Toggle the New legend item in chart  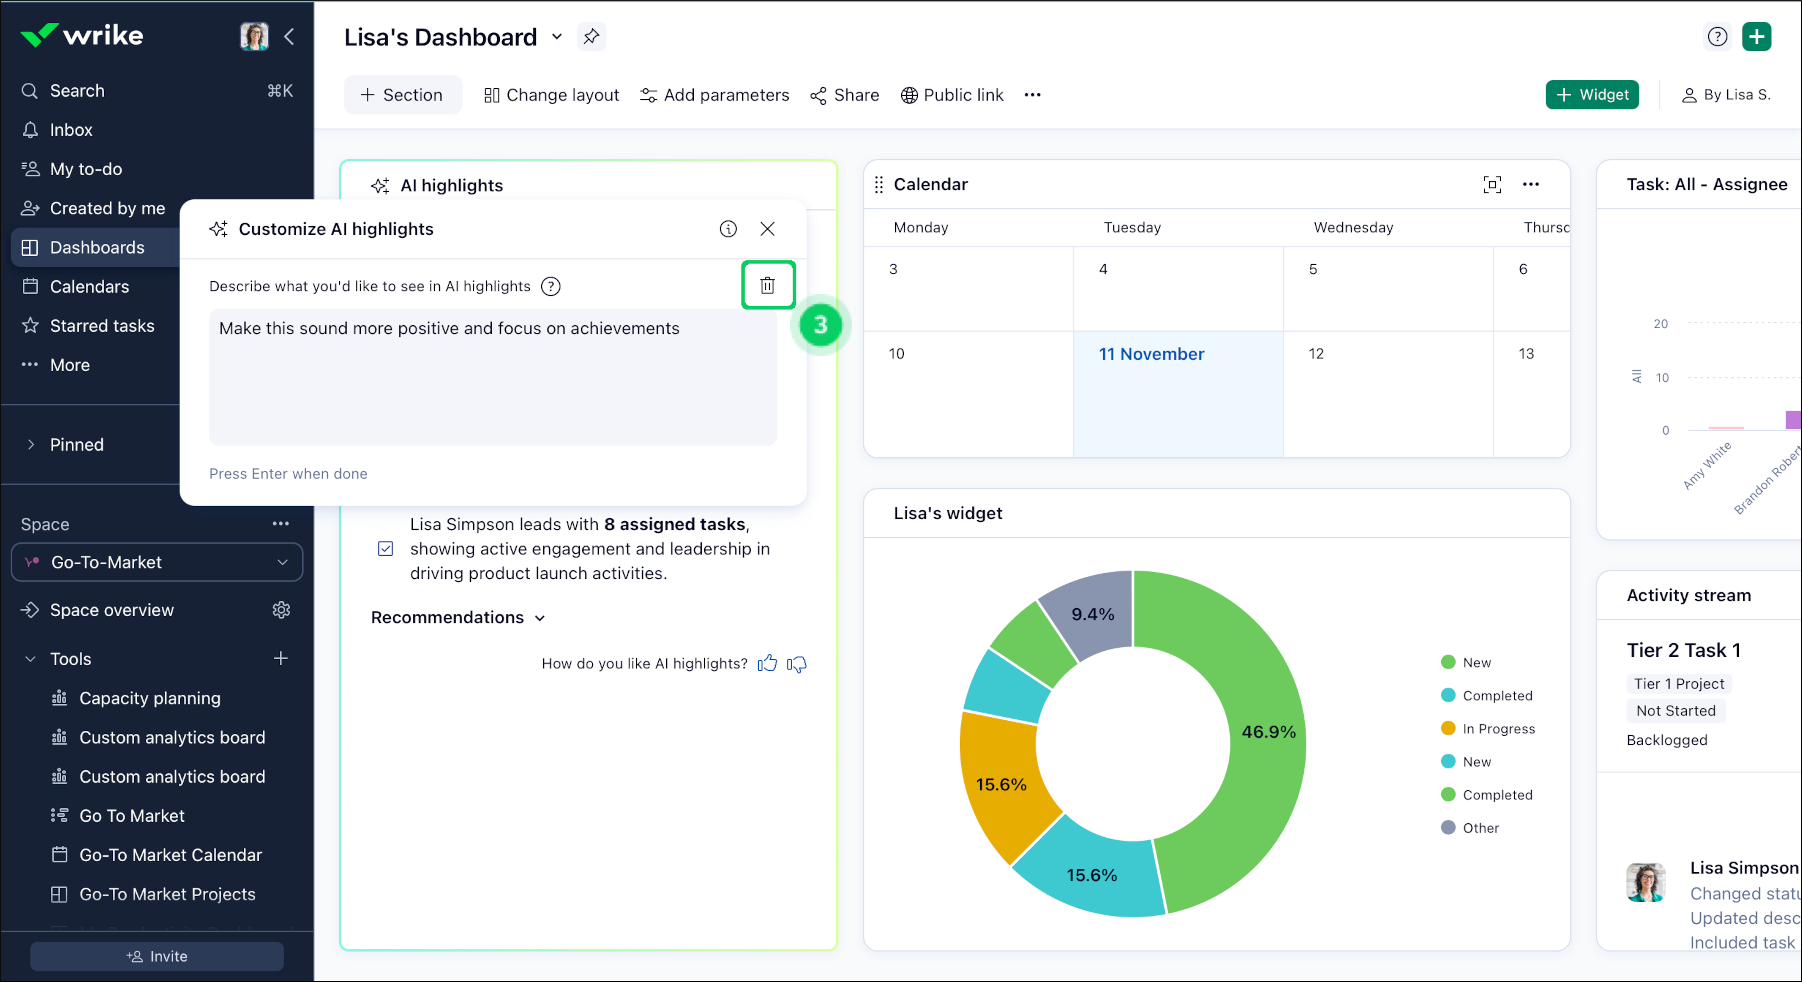pos(1466,663)
